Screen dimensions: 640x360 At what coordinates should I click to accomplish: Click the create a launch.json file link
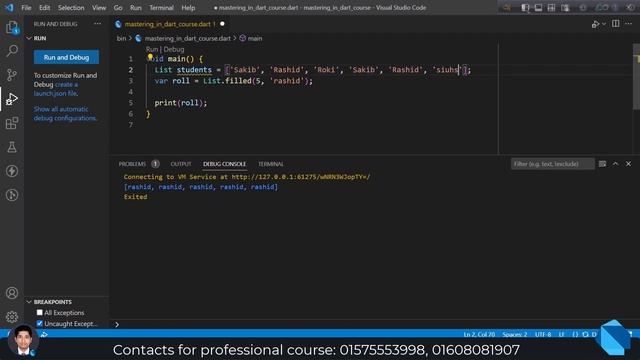pos(56,89)
